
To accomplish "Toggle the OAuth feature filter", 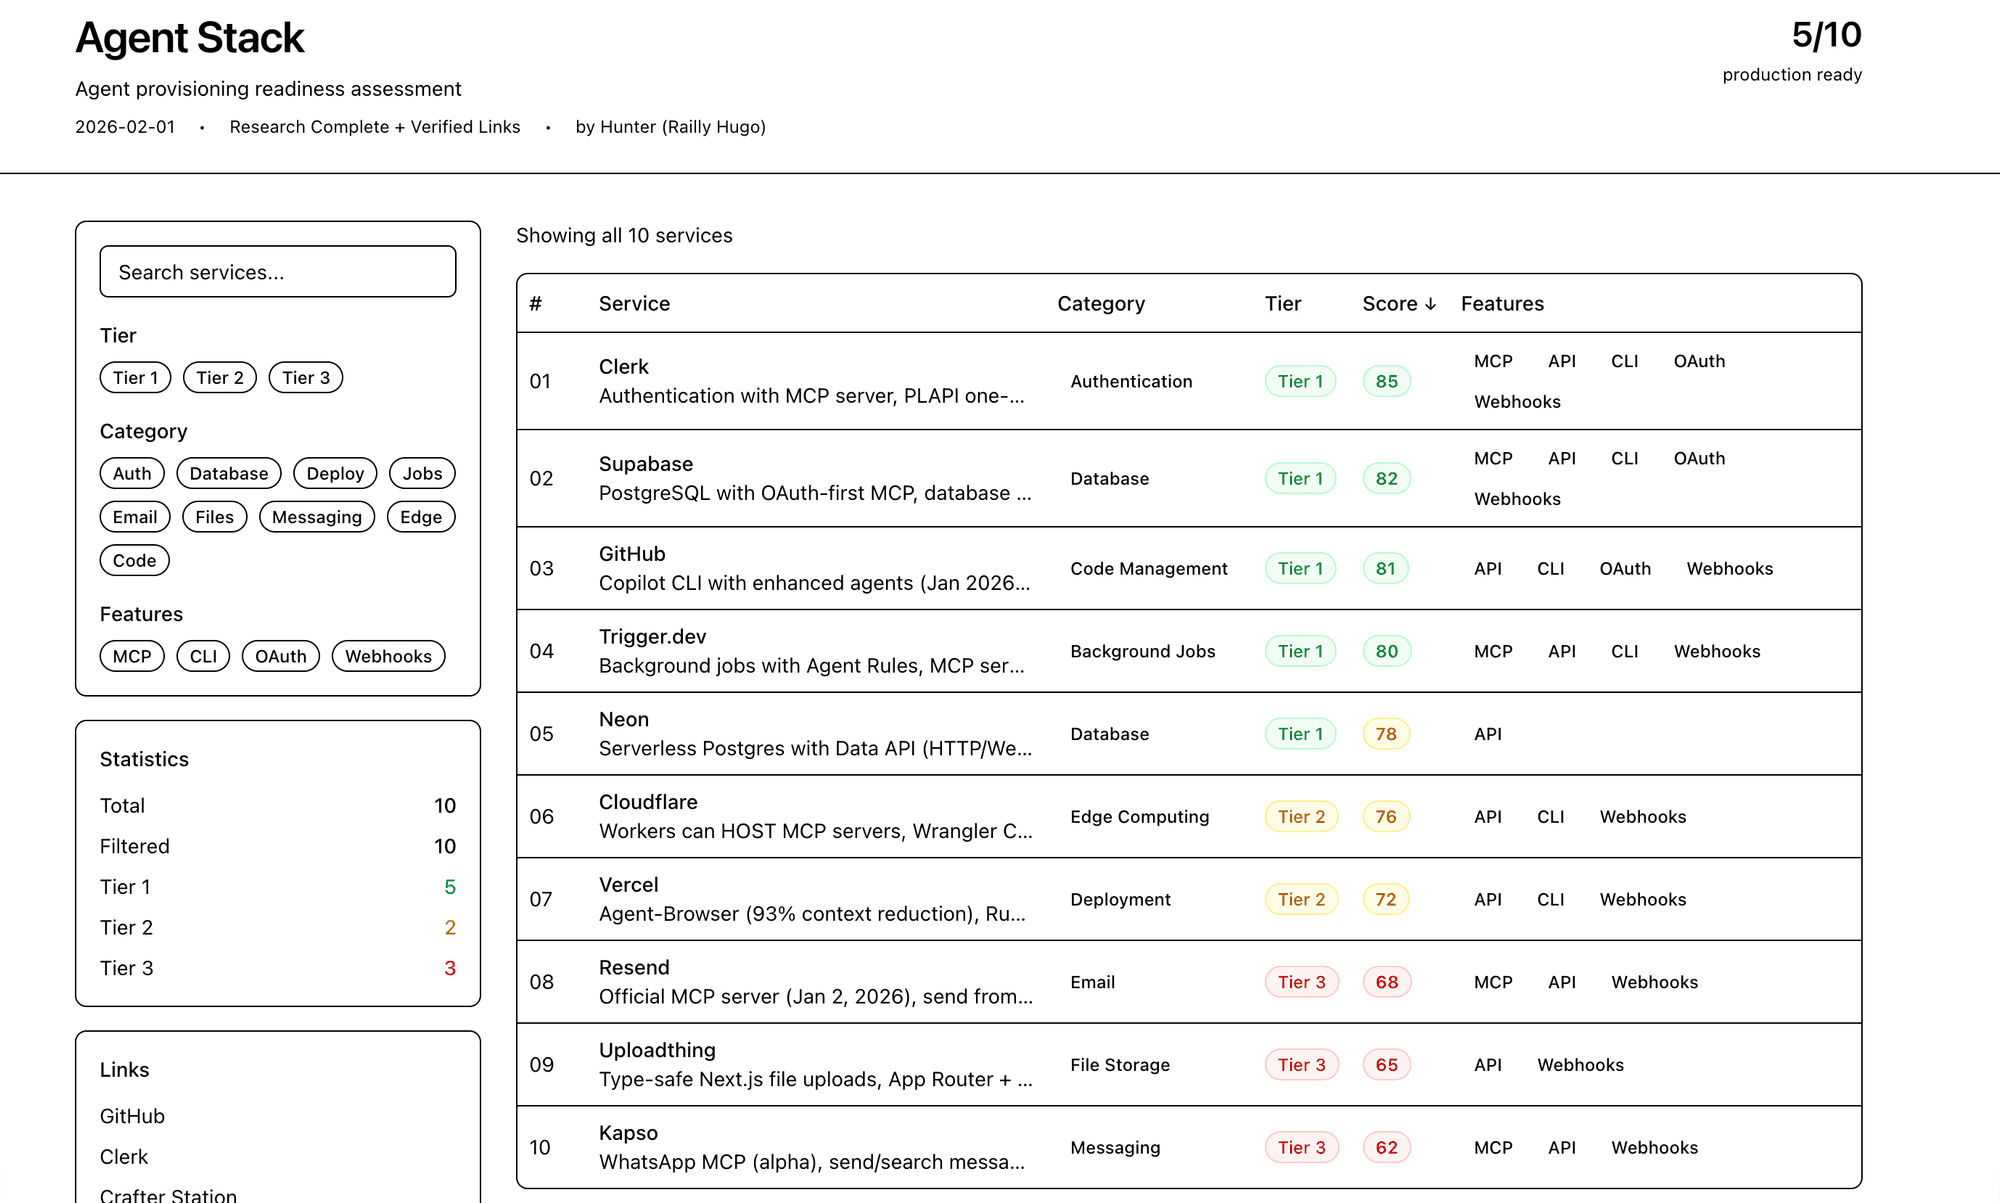I will (280, 656).
